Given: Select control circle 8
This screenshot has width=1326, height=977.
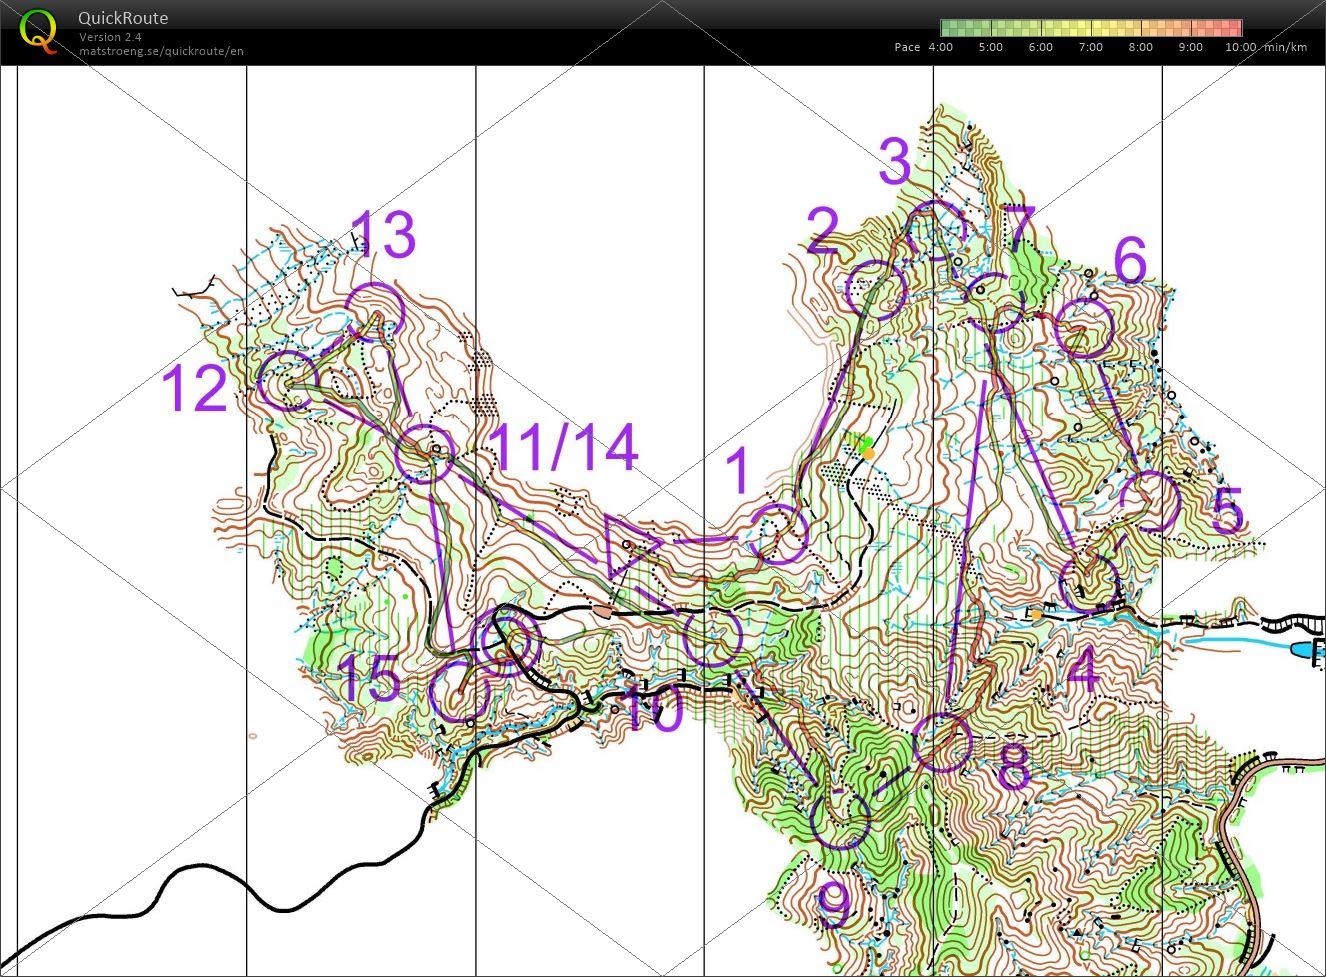Looking at the screenshot, I should (942, 742).
